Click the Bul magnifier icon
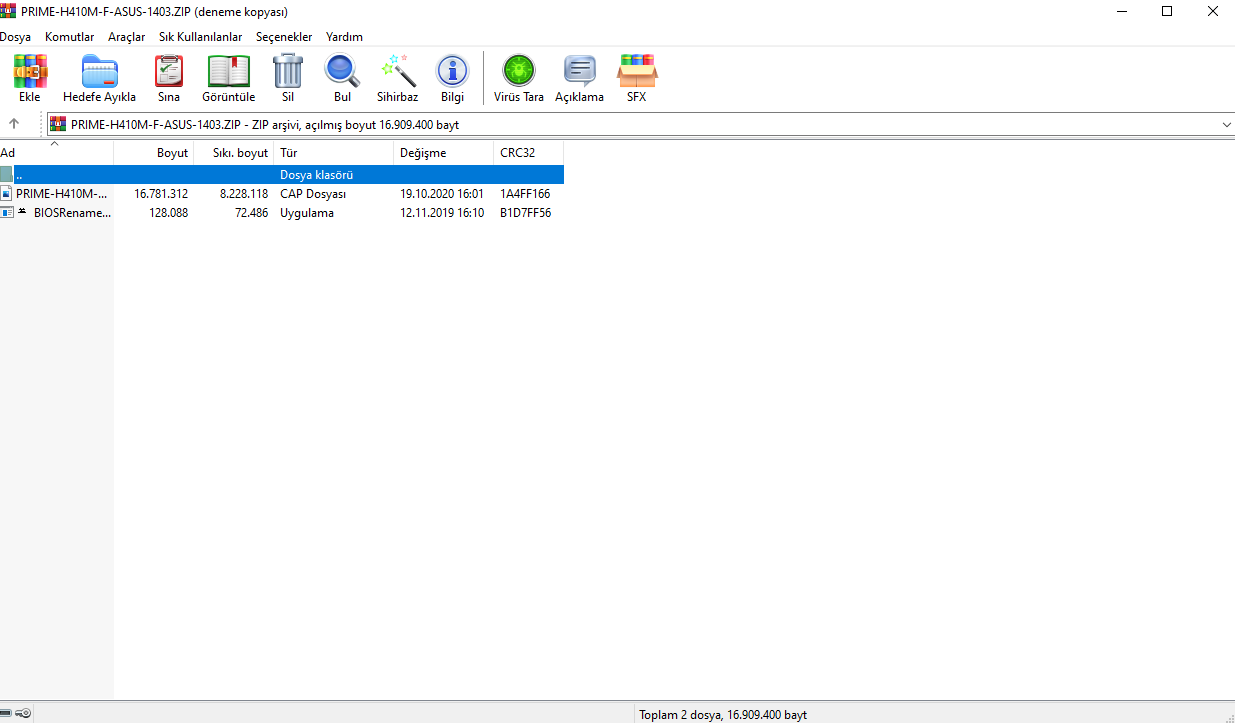Image resolution: width=1235 pixels, height=723 pixels. [342, 72]
